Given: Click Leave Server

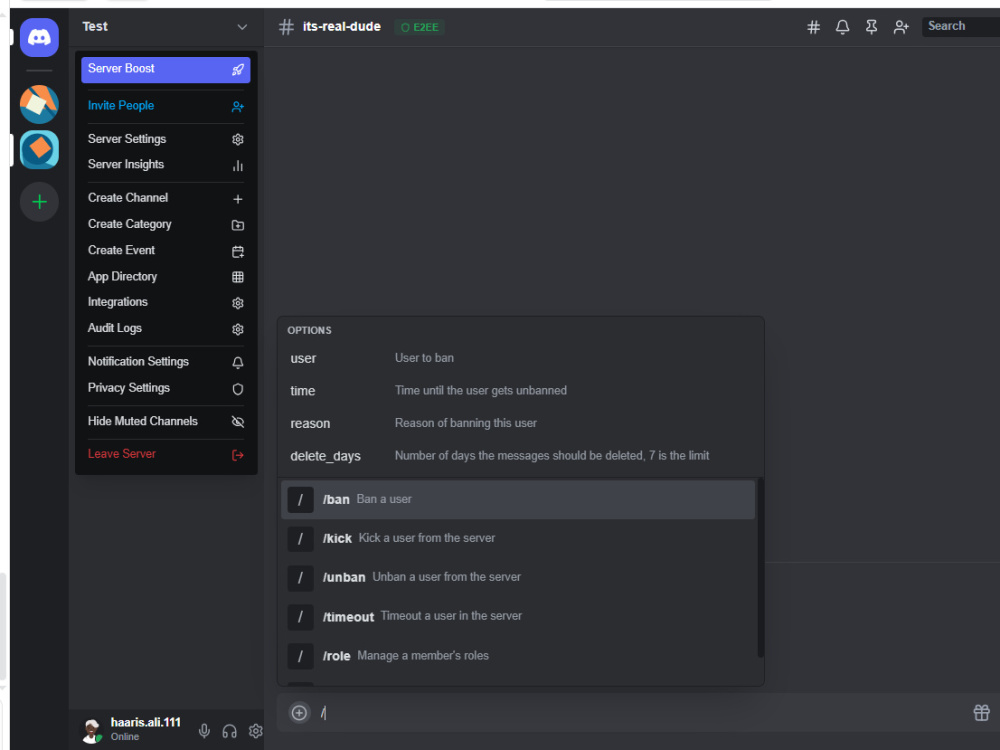Looking at the screenshot, I should [x=166, y=454].
